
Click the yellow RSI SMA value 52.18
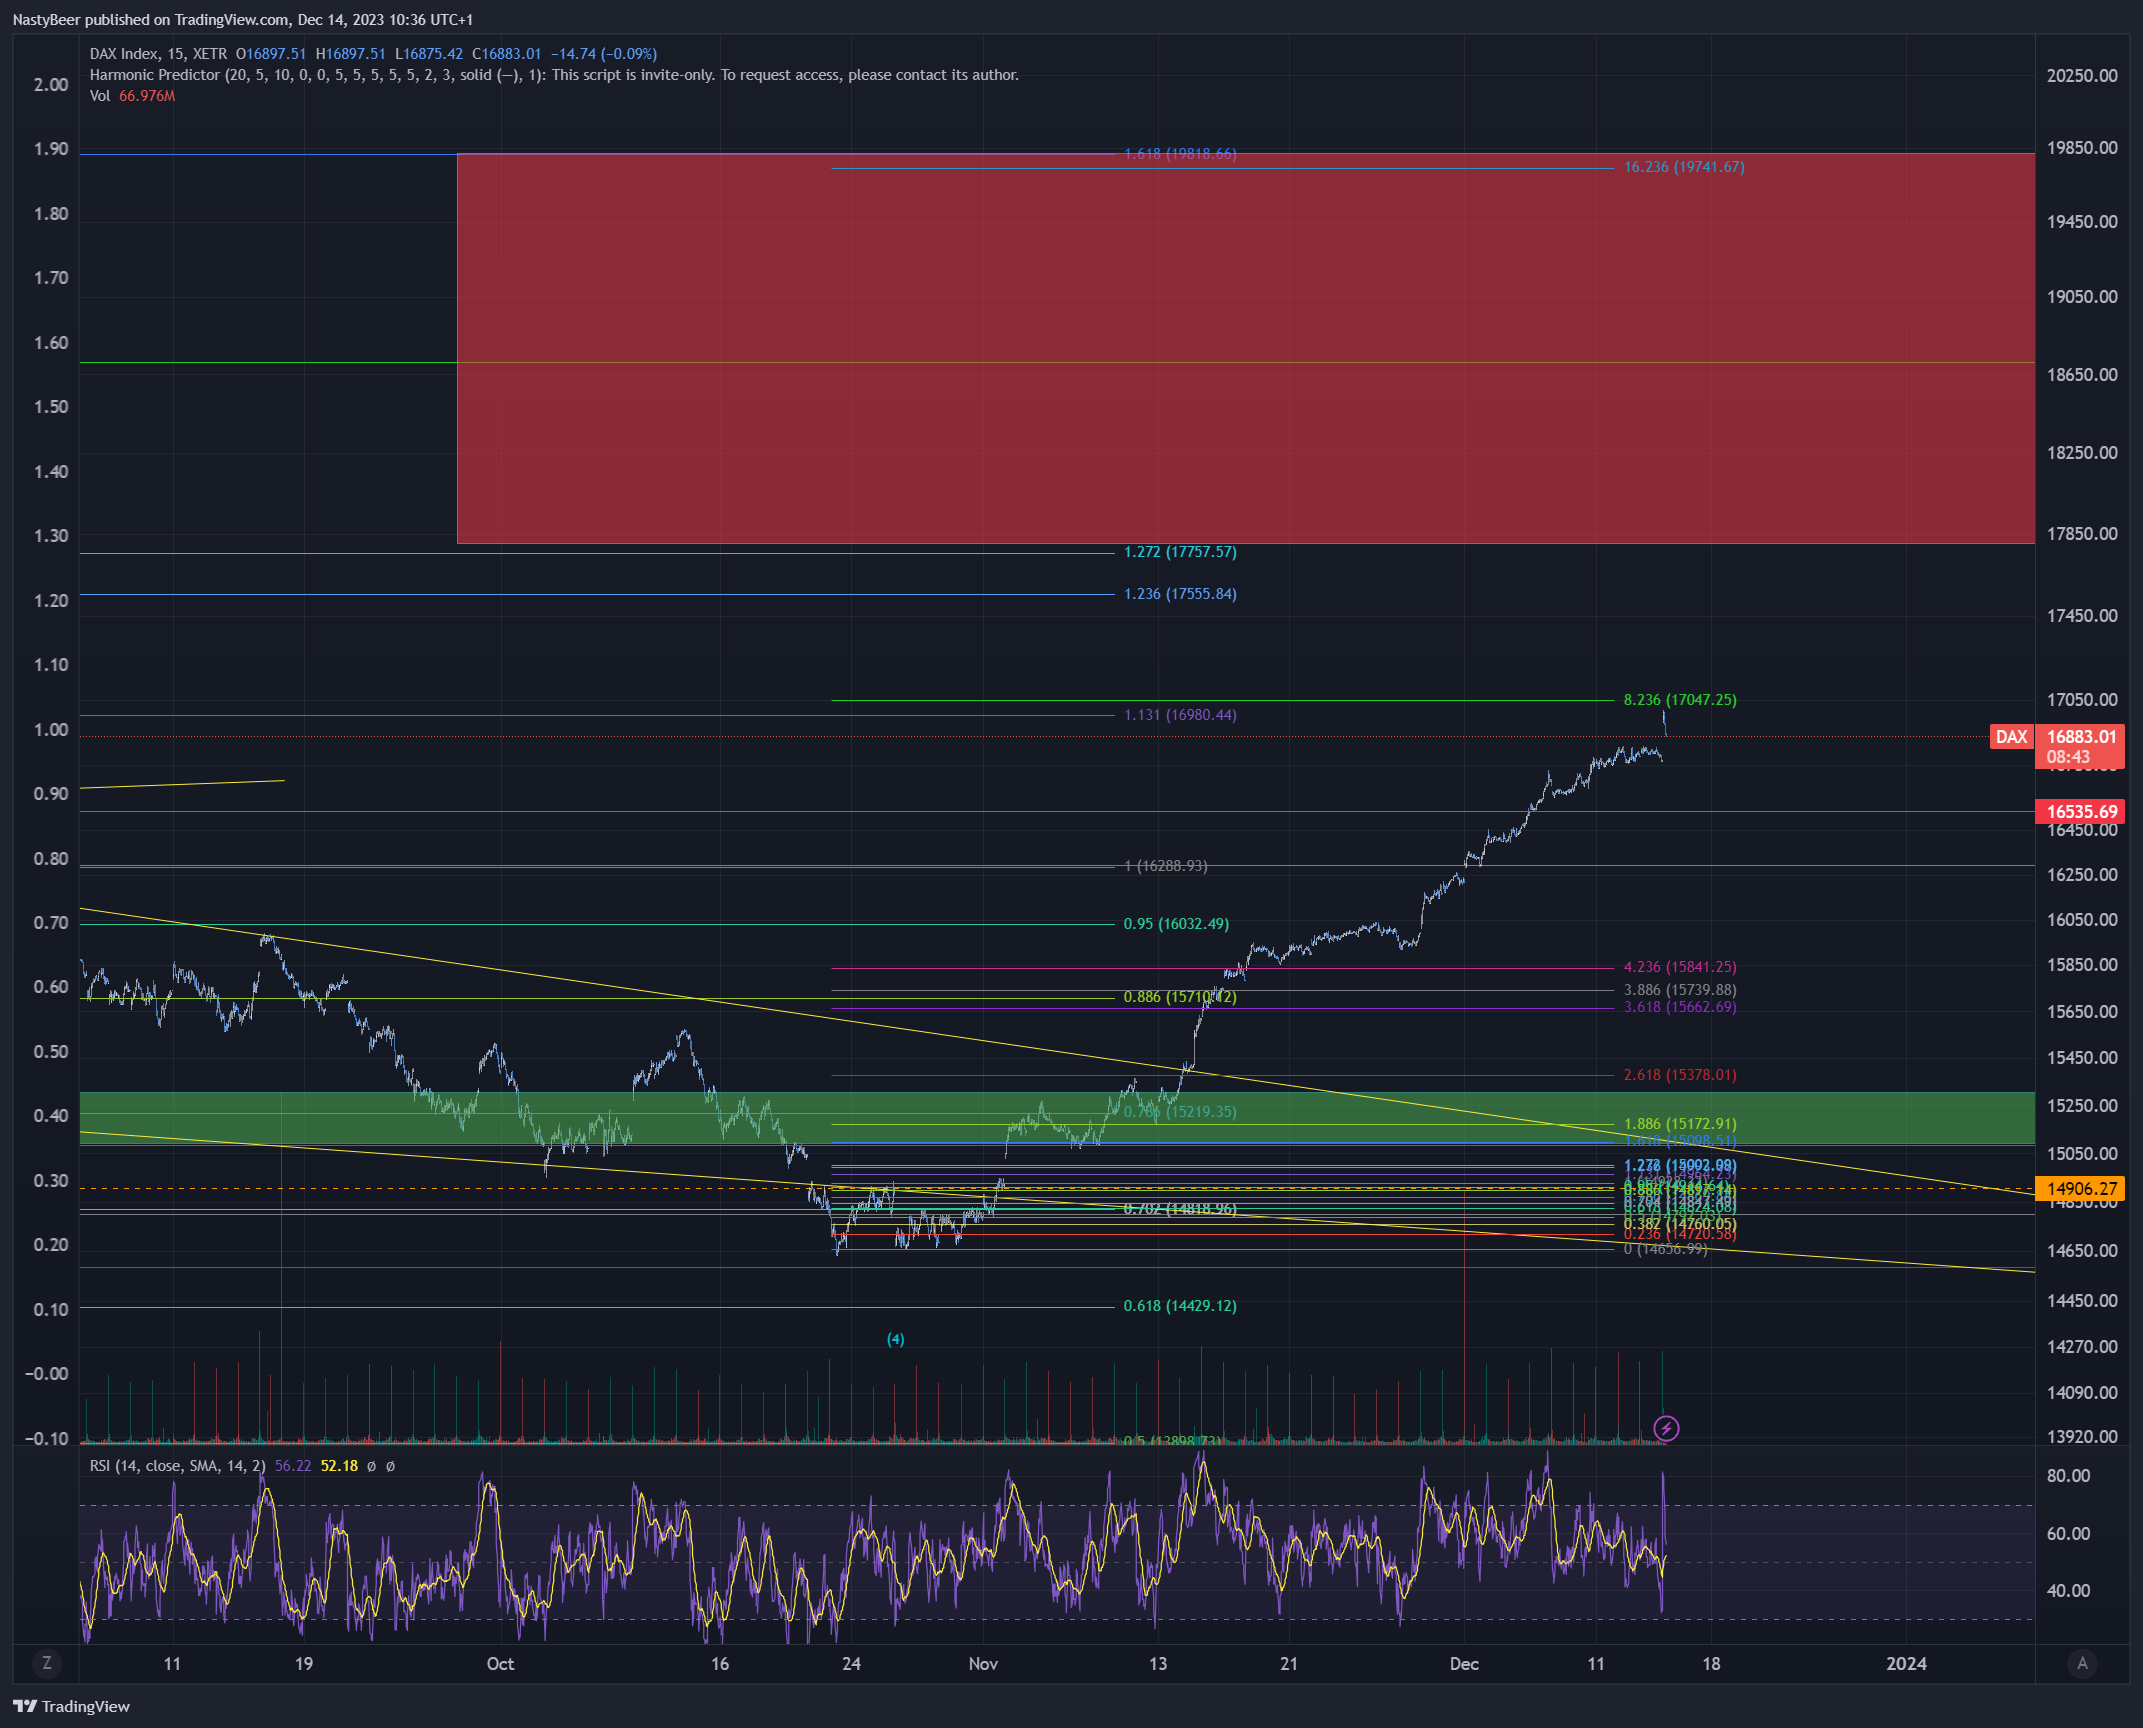tap(339, 1466)
